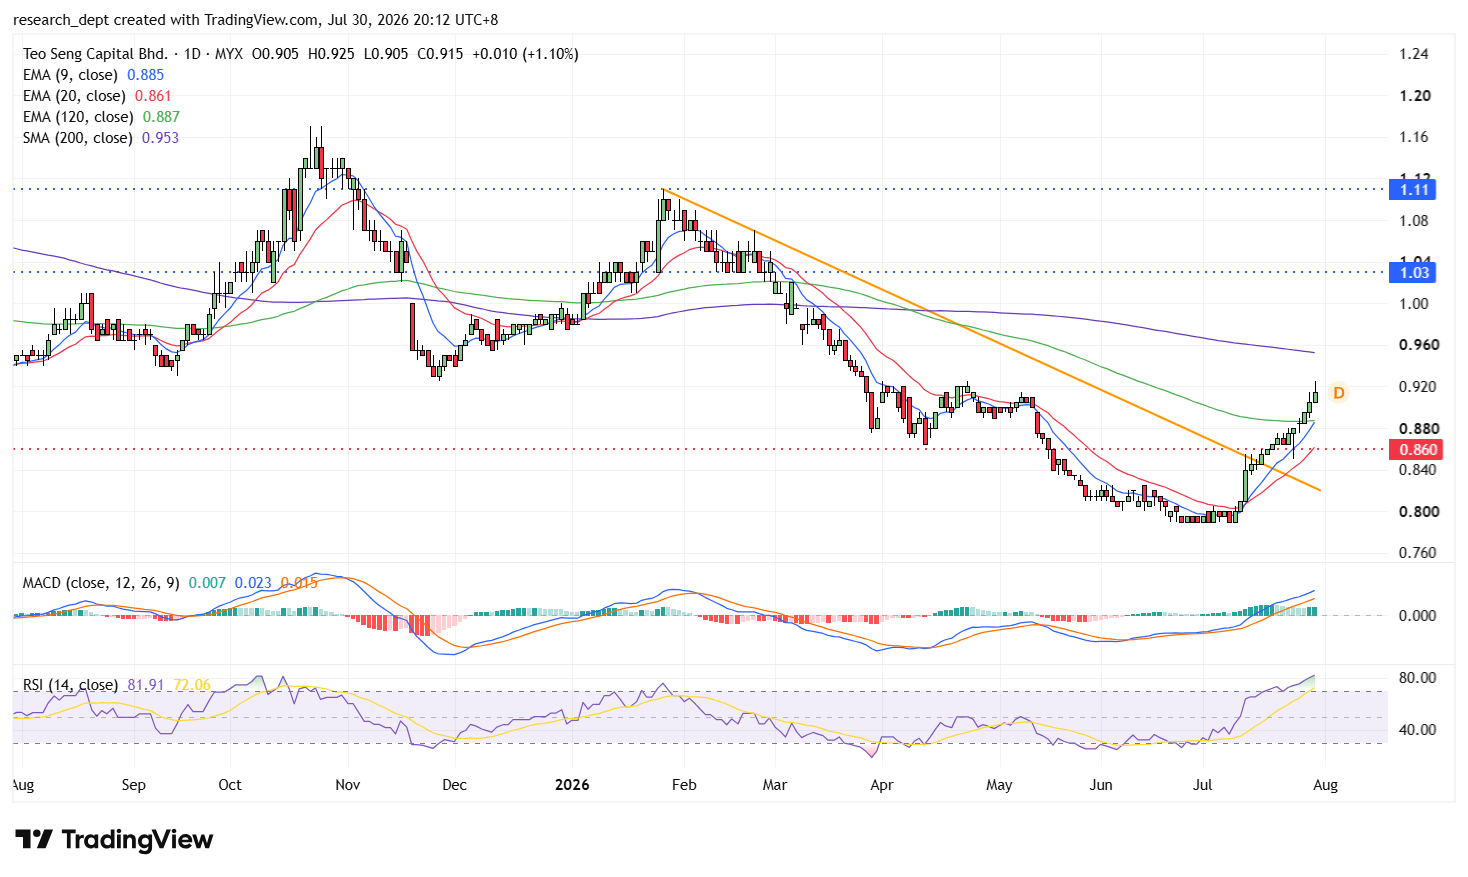The width and height of the screenshot is (1468, 877).
Task: Click the EMA 9 value 0.885
Action: tap(146, 75)
